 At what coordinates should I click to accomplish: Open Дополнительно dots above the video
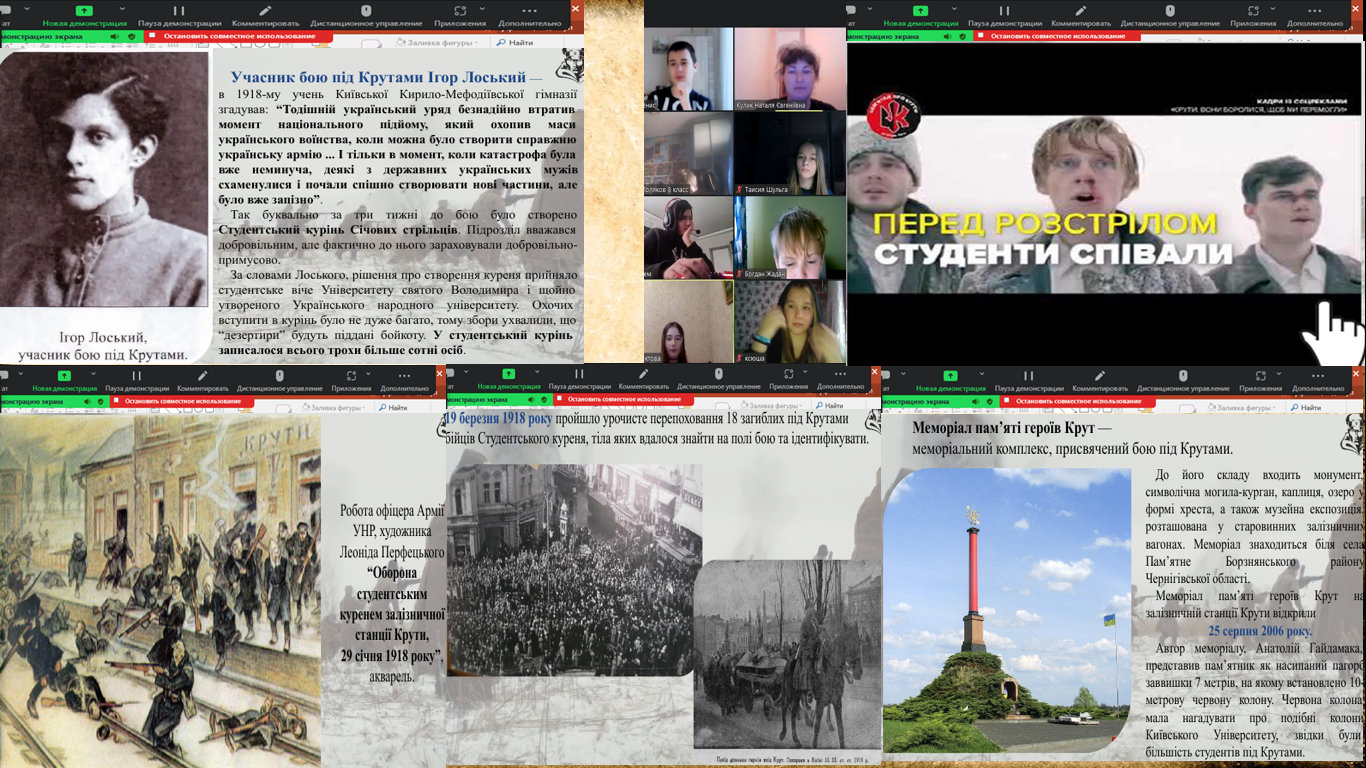[1314, 11]
